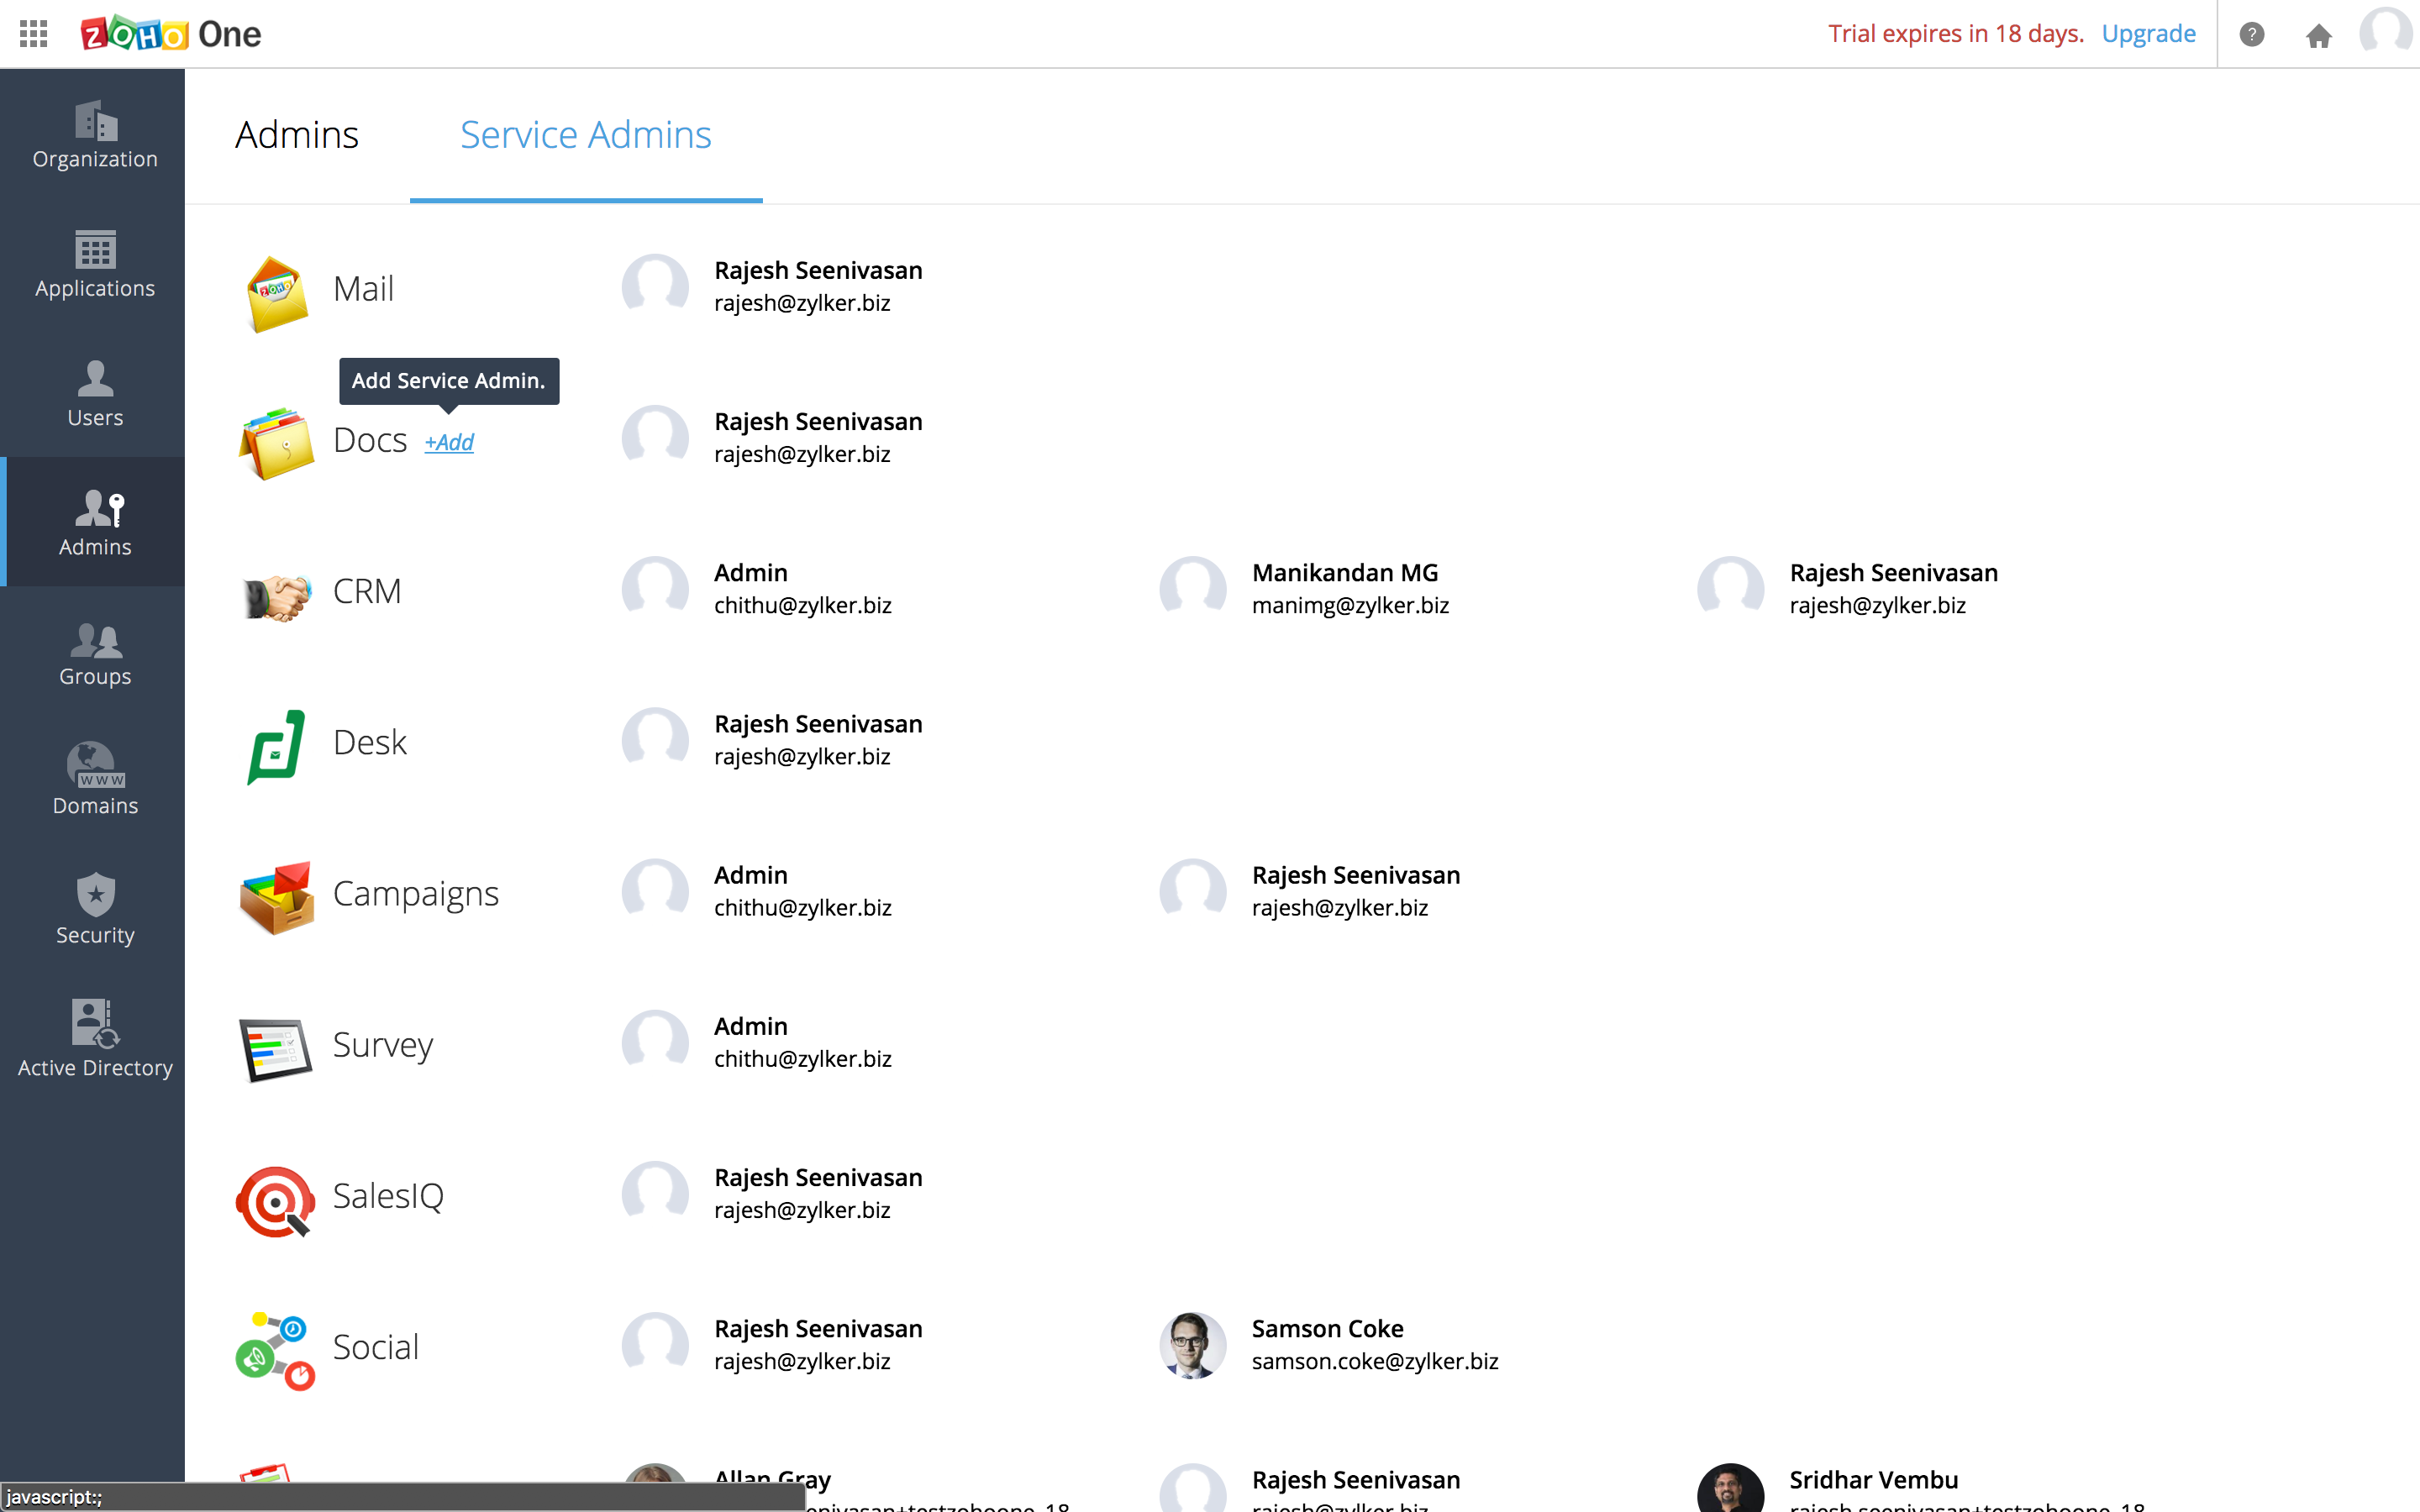Click the Campaigns service label
The height and width of the screenshot is (1512, 2420).
416,893
